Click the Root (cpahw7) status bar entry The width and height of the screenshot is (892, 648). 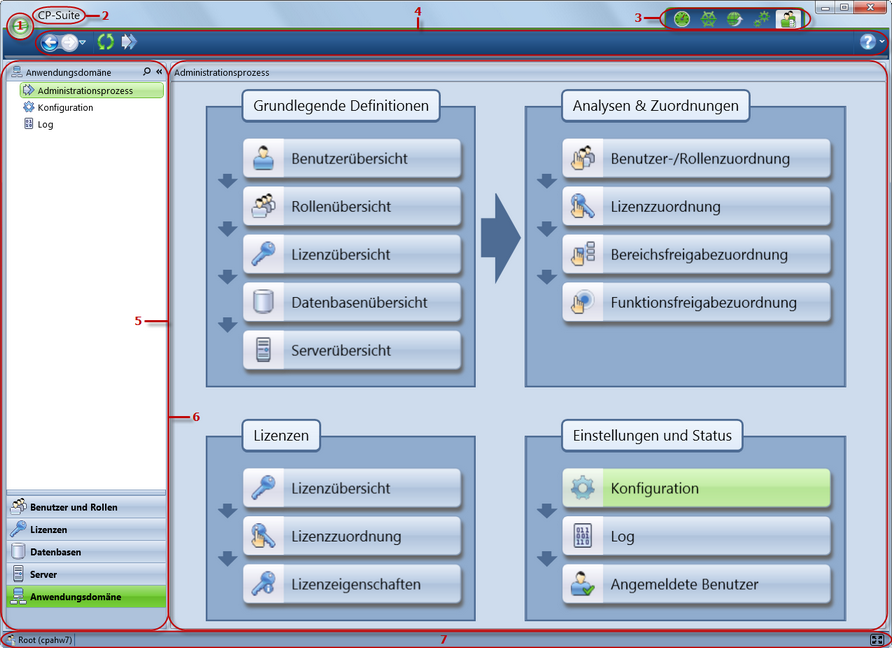pos(39,640)
